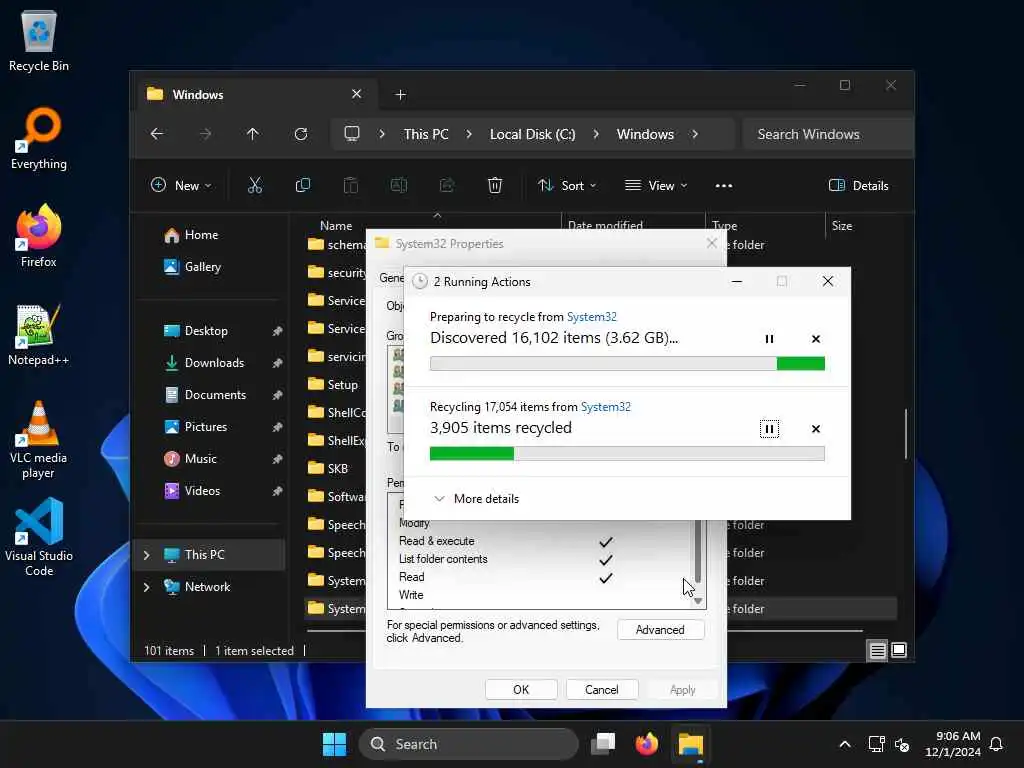This screenshot has width=1024, height=768.
Task: Click the chevron after This PC in the address bar
Action: [469, 134]
